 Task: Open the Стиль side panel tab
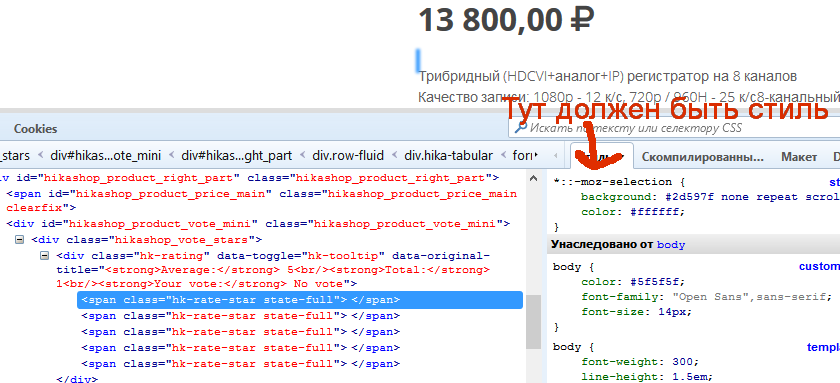click(x=602, y=157)
